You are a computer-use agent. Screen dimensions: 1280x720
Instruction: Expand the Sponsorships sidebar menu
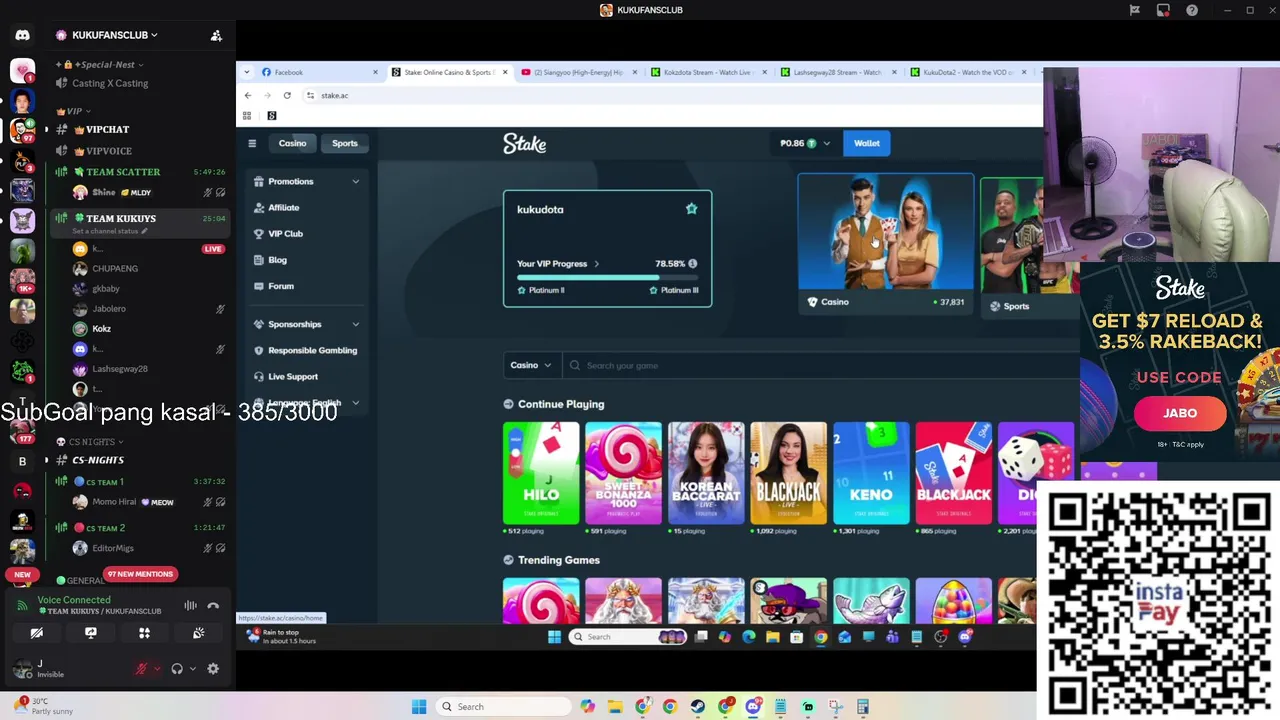coord(307,324)
